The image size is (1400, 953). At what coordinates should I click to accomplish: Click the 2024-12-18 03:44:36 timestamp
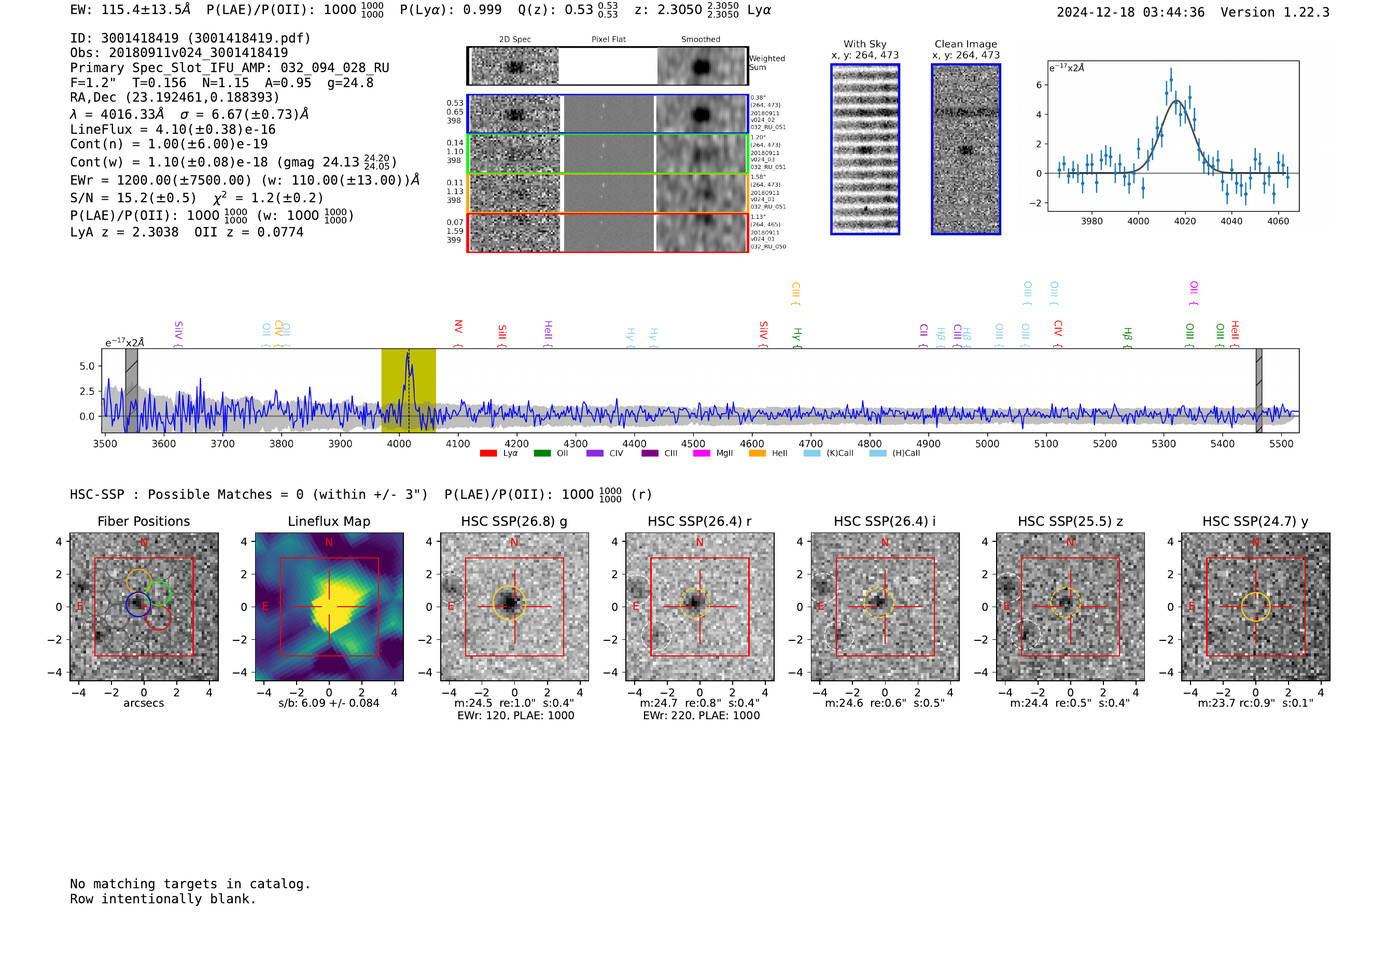pyautogui.click(x=1131, y=12)
